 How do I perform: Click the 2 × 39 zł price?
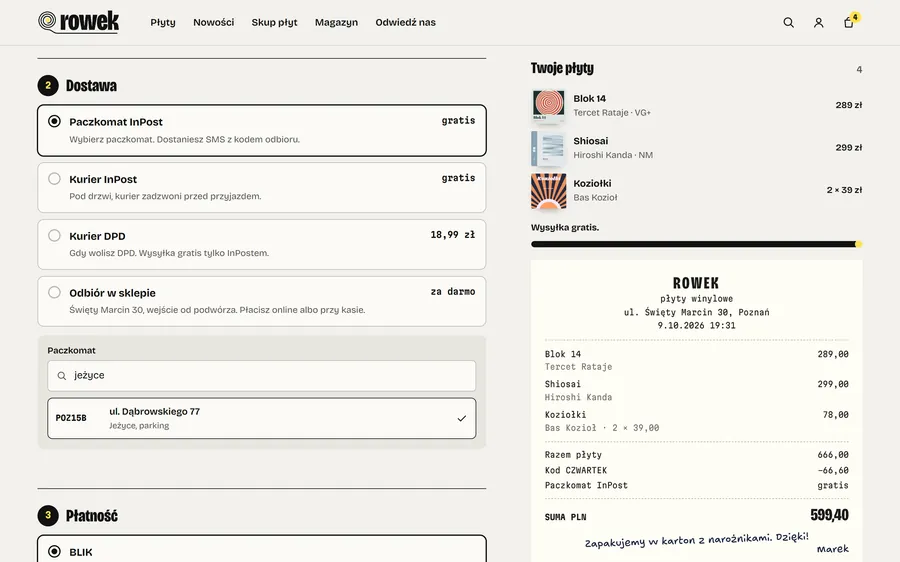click(844, 190)
